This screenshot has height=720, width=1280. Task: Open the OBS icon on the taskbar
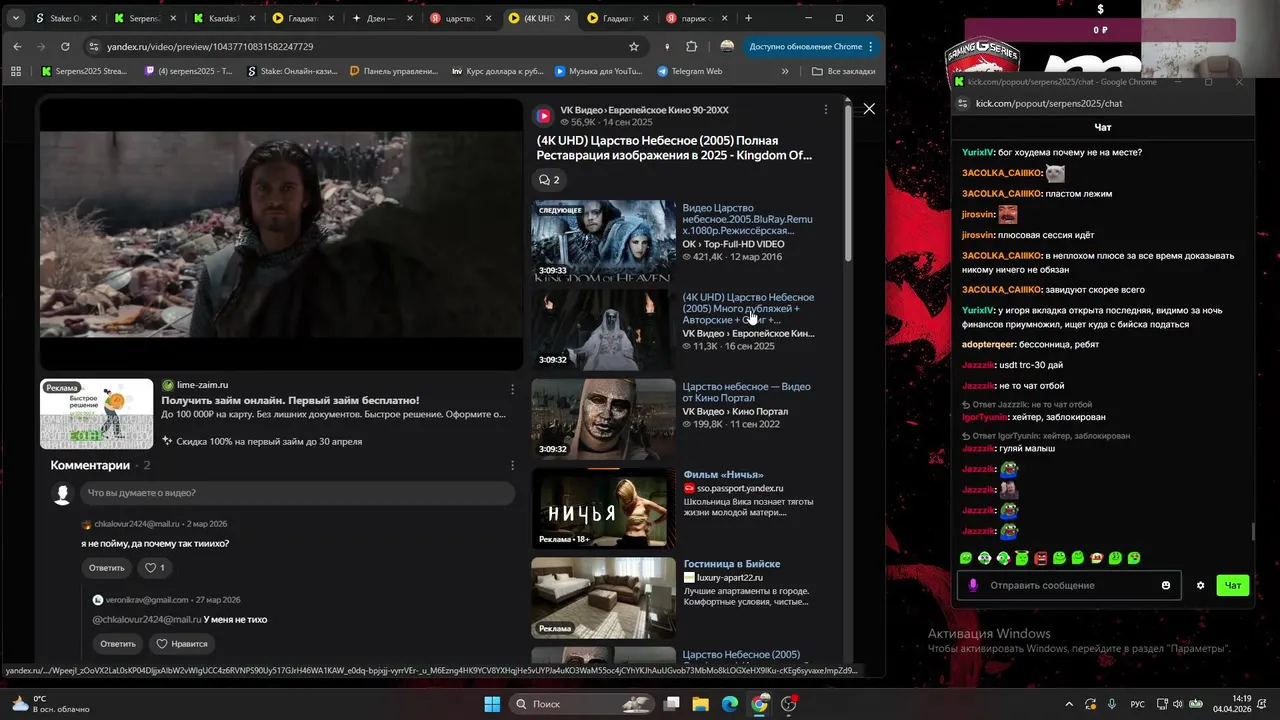790,704
